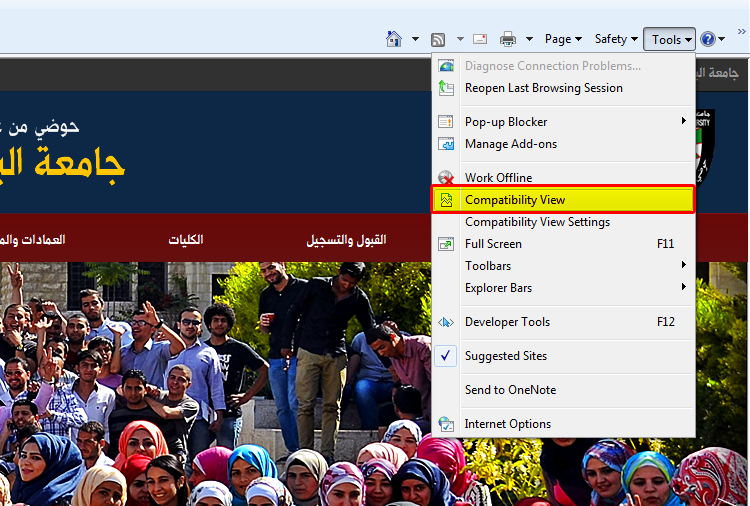
Task: Open the الكليات navigation link
Action: coord(186,239)
